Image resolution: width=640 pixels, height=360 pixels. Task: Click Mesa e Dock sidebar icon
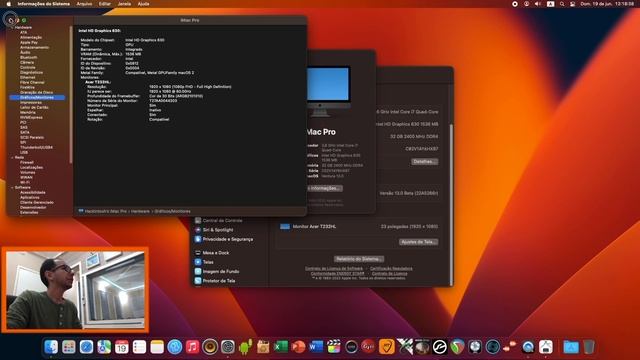click(198, 253)
